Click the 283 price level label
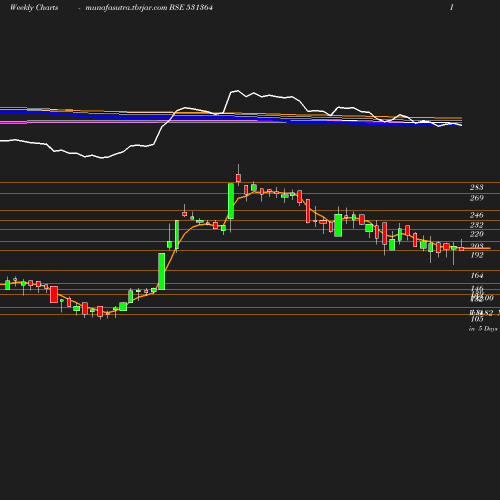 pyautogui.click(x=477, y=187)
